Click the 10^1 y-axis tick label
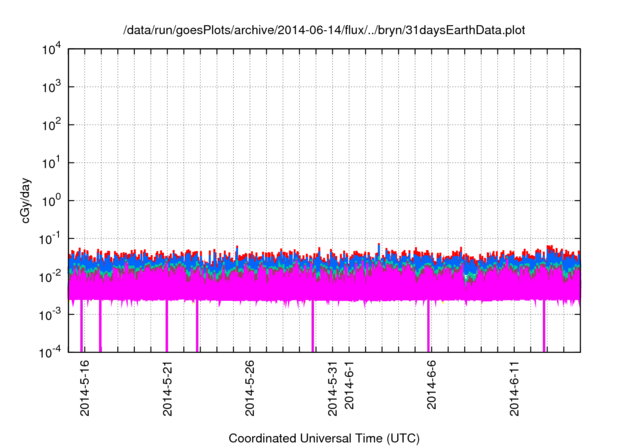Image resolution: width=640 pixels, height=448 pixels. [51, 162]
